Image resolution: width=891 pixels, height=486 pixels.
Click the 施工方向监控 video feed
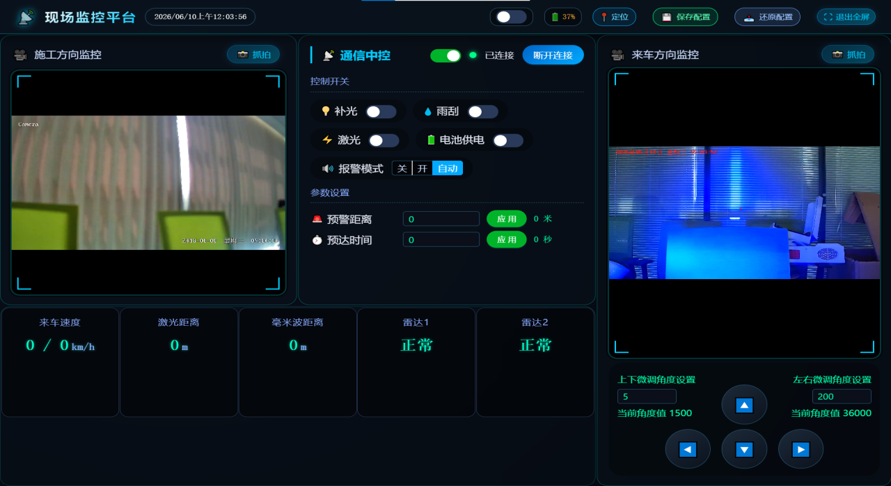[x=148, y=182]
